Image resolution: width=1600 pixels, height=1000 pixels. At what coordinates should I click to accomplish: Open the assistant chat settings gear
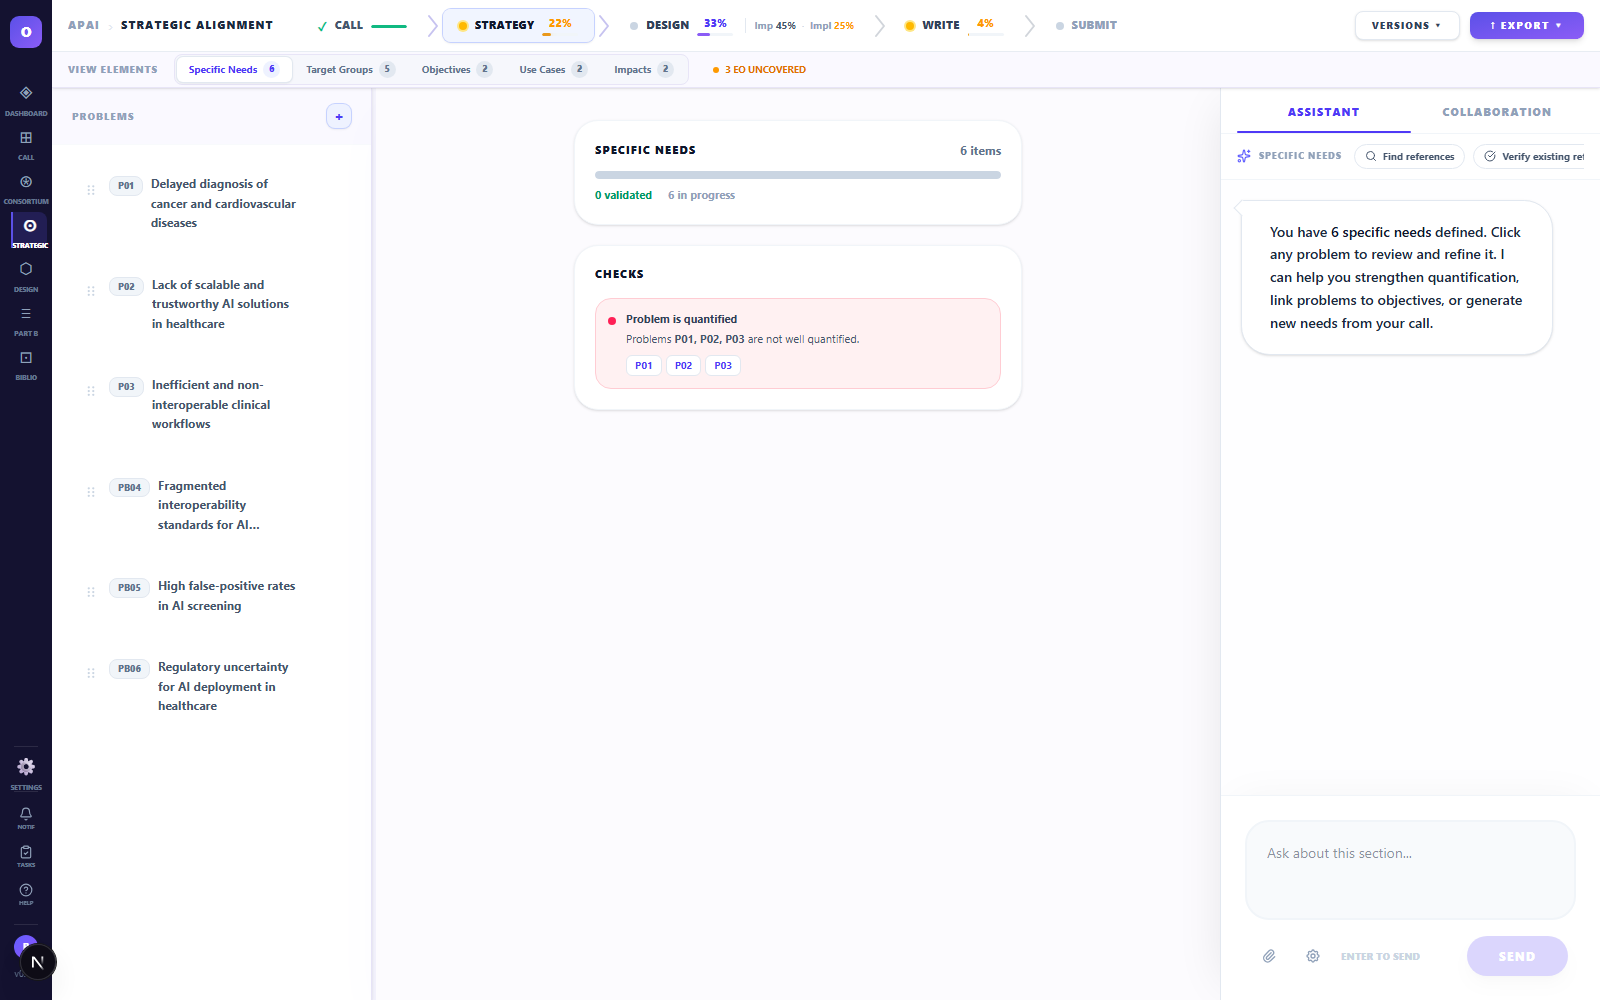tap(1313, 956)
